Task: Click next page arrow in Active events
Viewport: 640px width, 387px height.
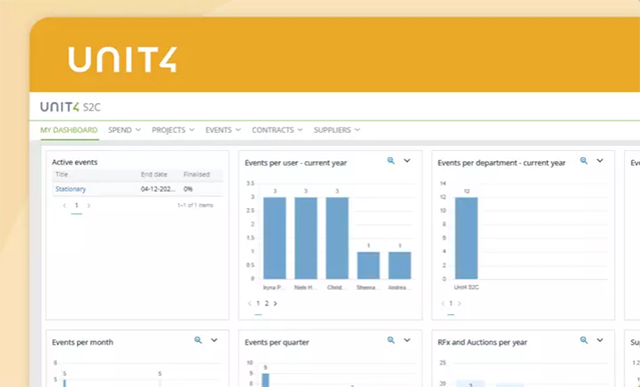Action: [89, 205]
